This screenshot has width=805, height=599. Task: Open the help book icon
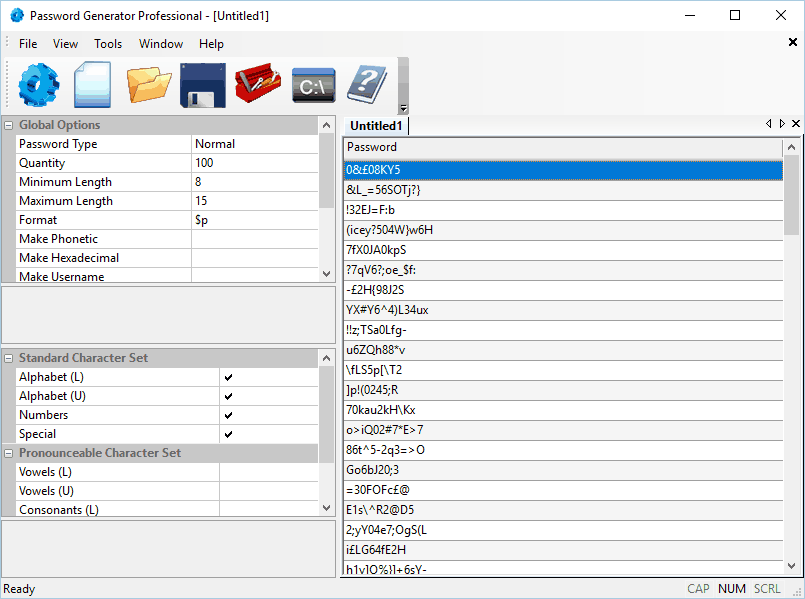pos(368,85)
